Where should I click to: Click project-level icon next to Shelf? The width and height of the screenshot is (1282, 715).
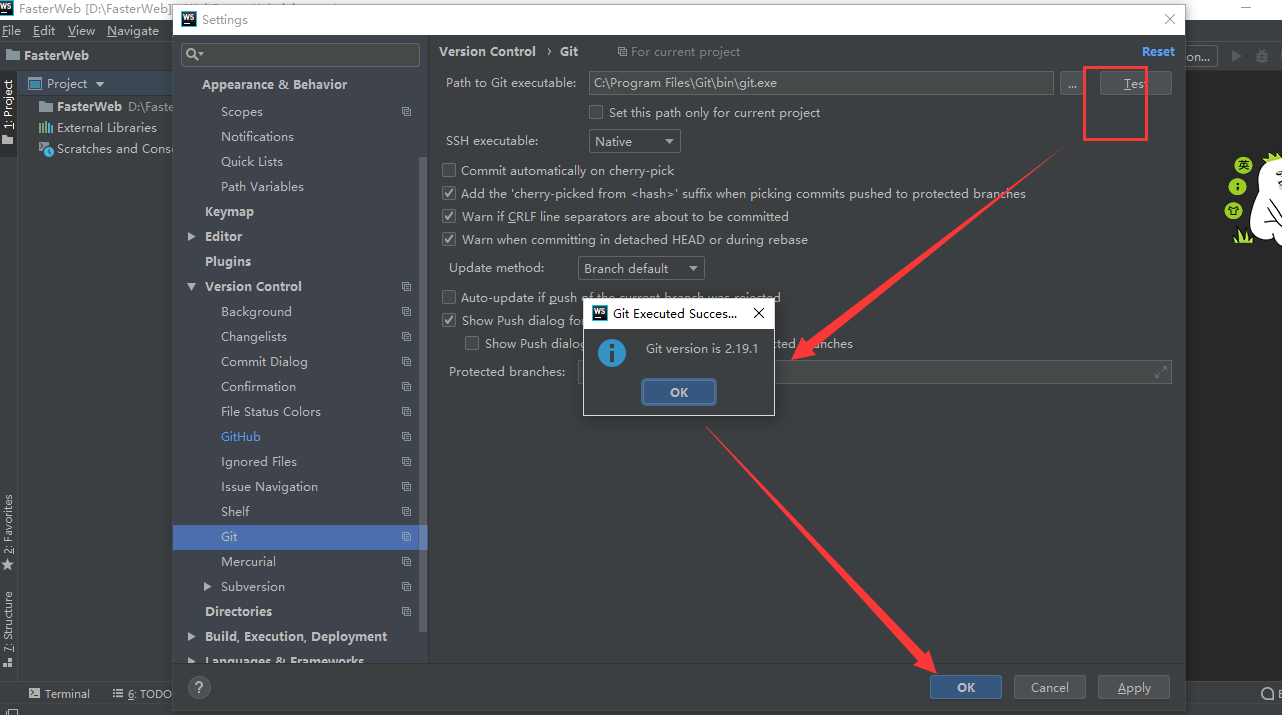point(407,512)
